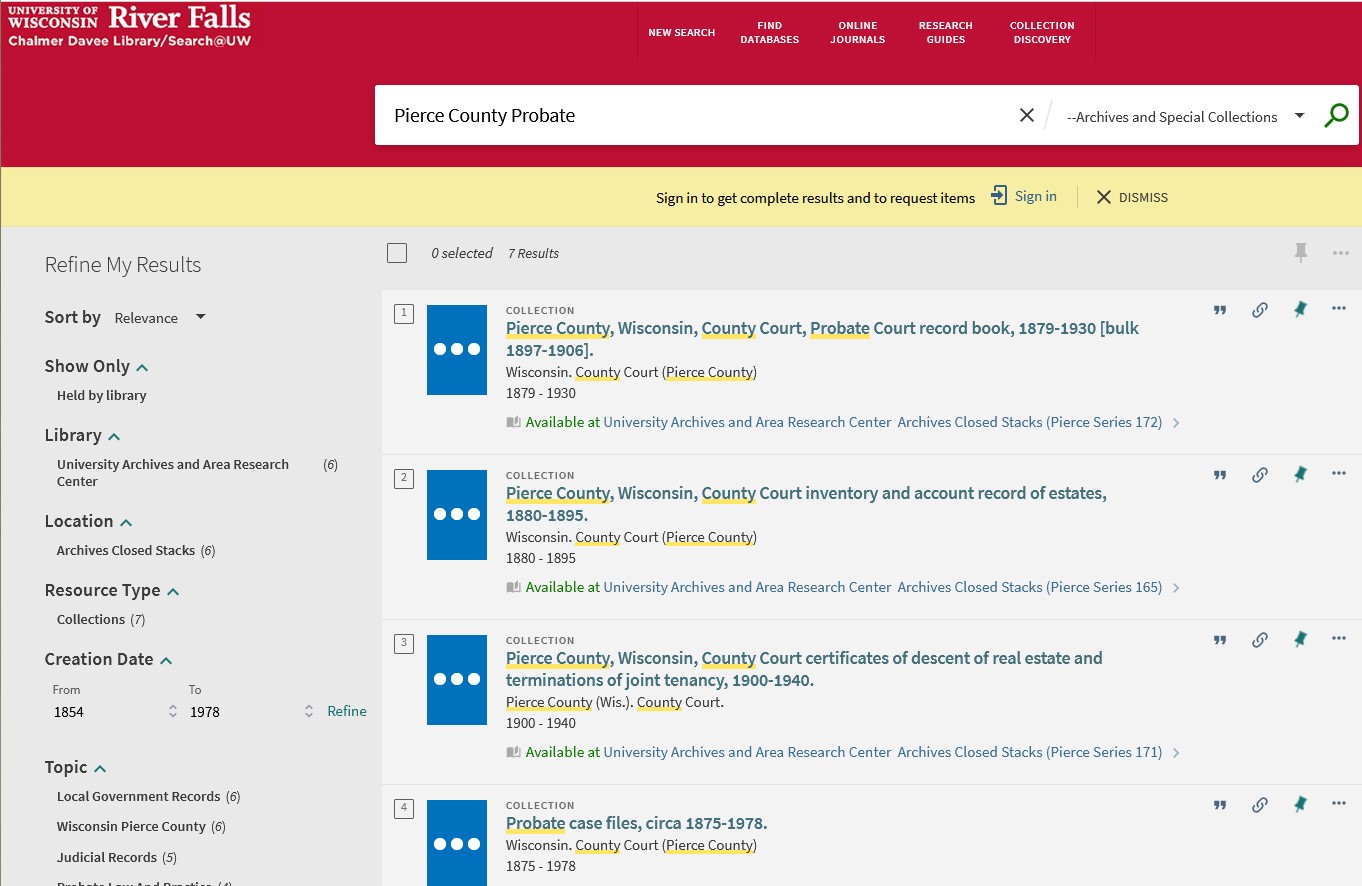Filter by Judicial Records topic
This screenshot has height=886, width=1362.
point(107,857)
